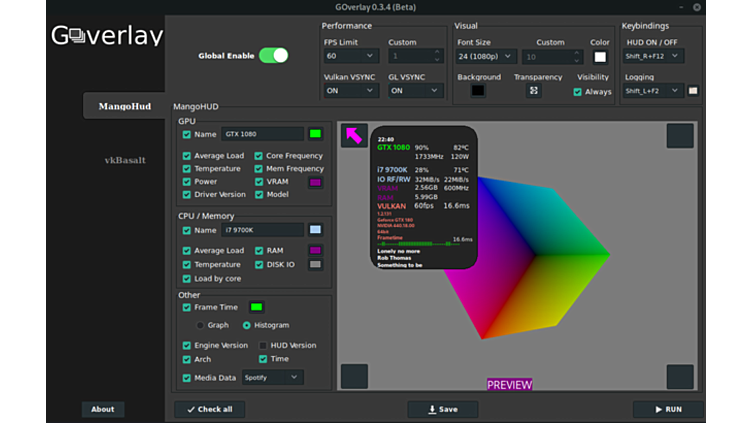The width and height of the screenshot is (752, 423).
Task: Click the green GPU name color swatch
Action: pyautogui.click(x=315, y=134)
